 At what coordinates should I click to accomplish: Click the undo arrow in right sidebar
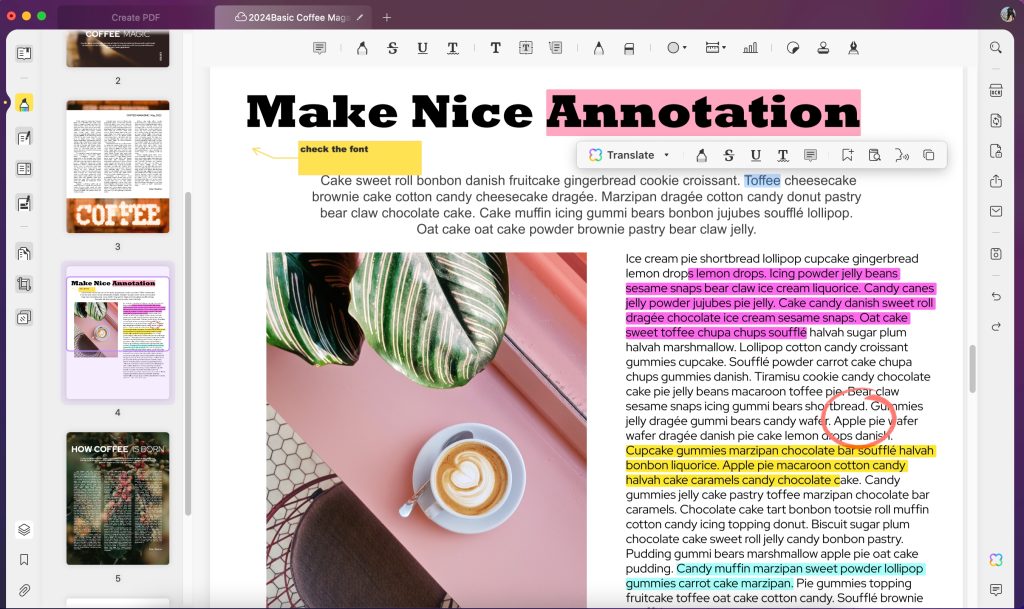click(x=995, y=297)
